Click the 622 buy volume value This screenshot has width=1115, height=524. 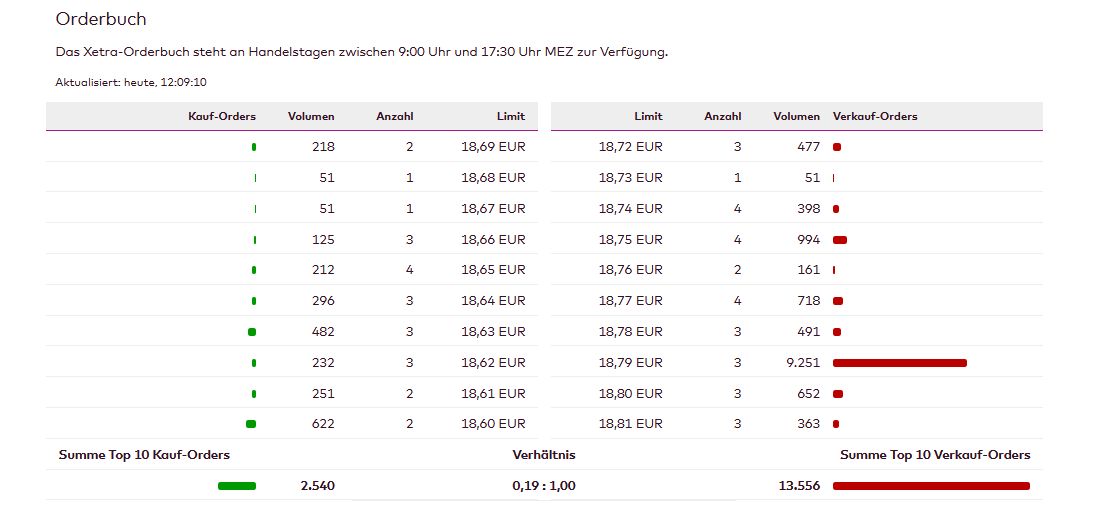coord(322,424)
